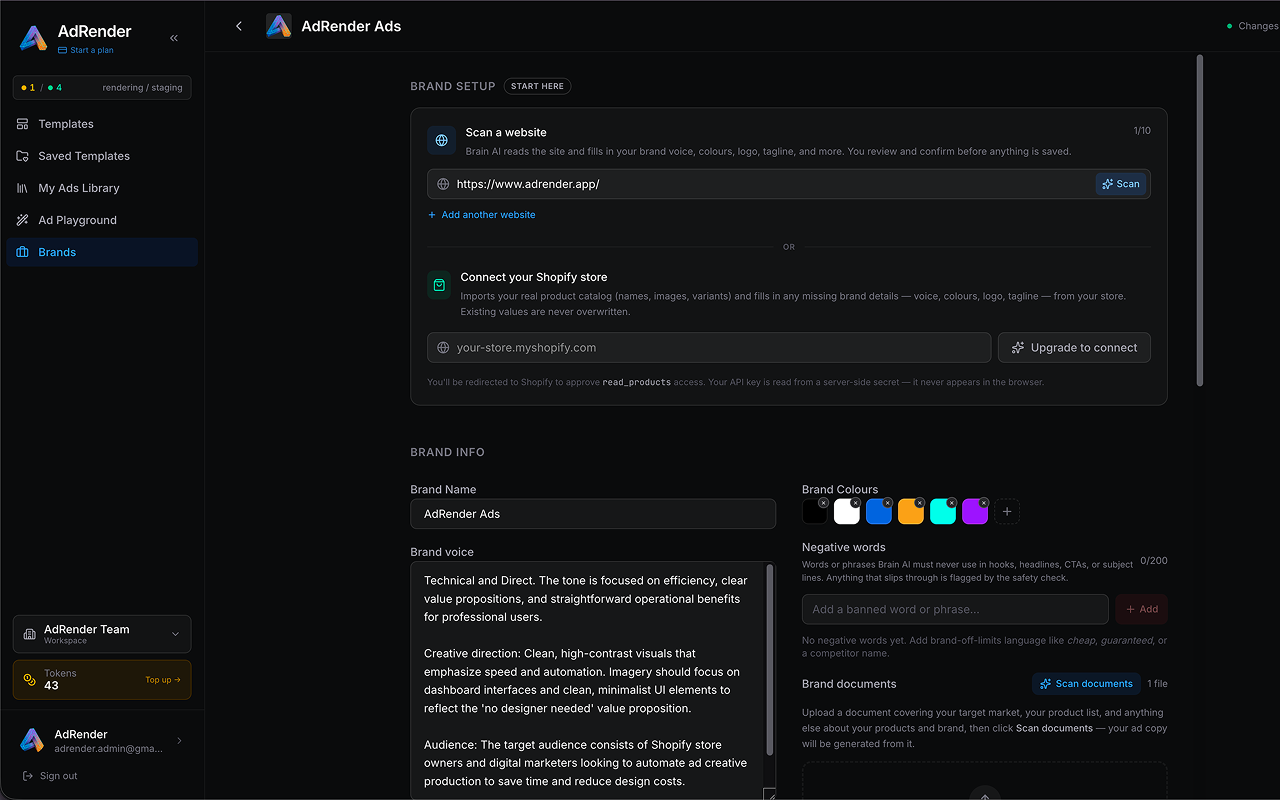Open the Ad Playground
Screen dimensions: 1280x800
(x=102, y=220)
